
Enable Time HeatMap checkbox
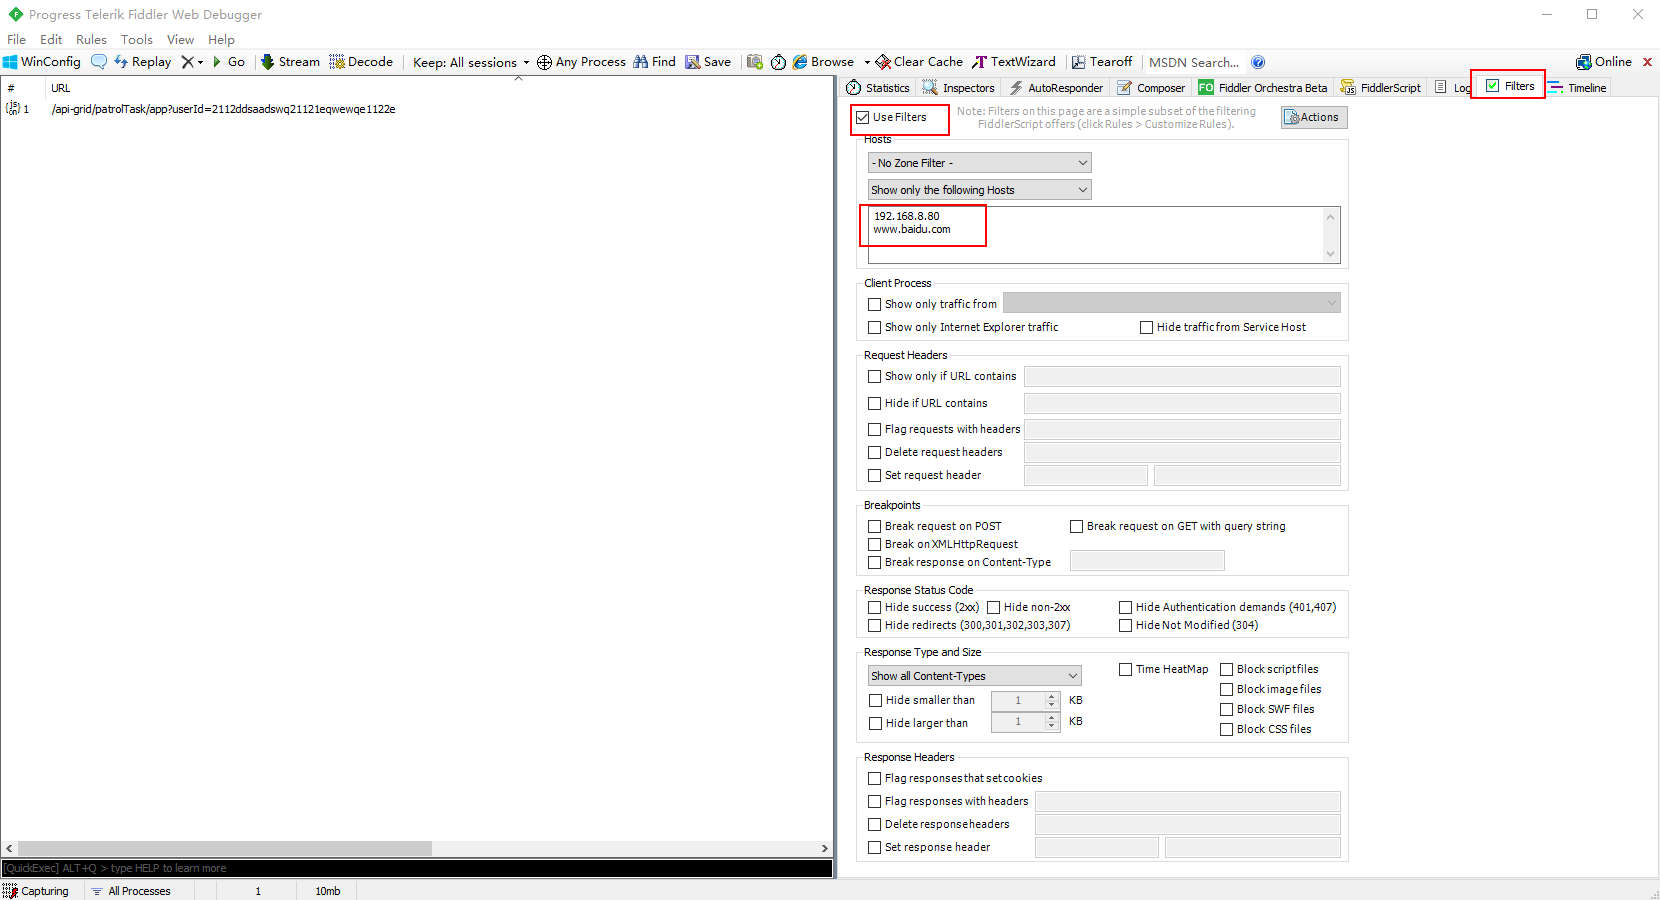pos(1126,669)
